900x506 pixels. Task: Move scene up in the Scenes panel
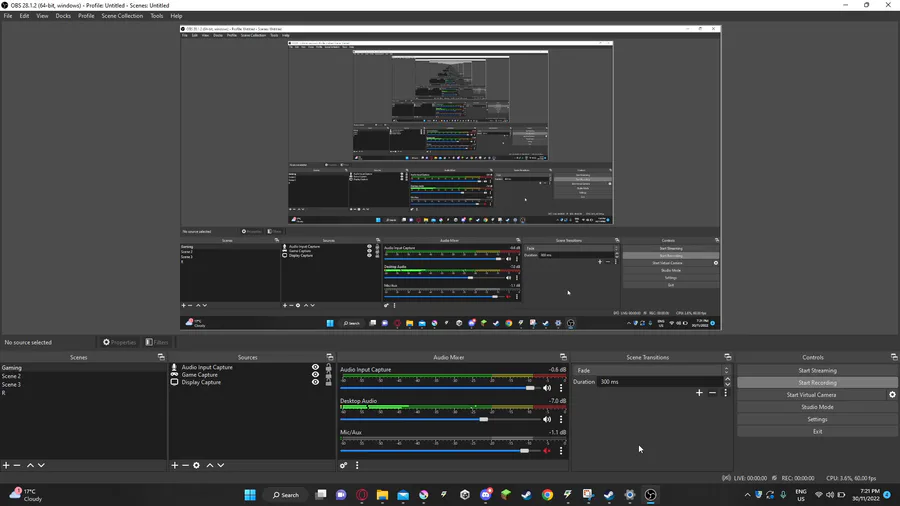[x=30, y=465]
